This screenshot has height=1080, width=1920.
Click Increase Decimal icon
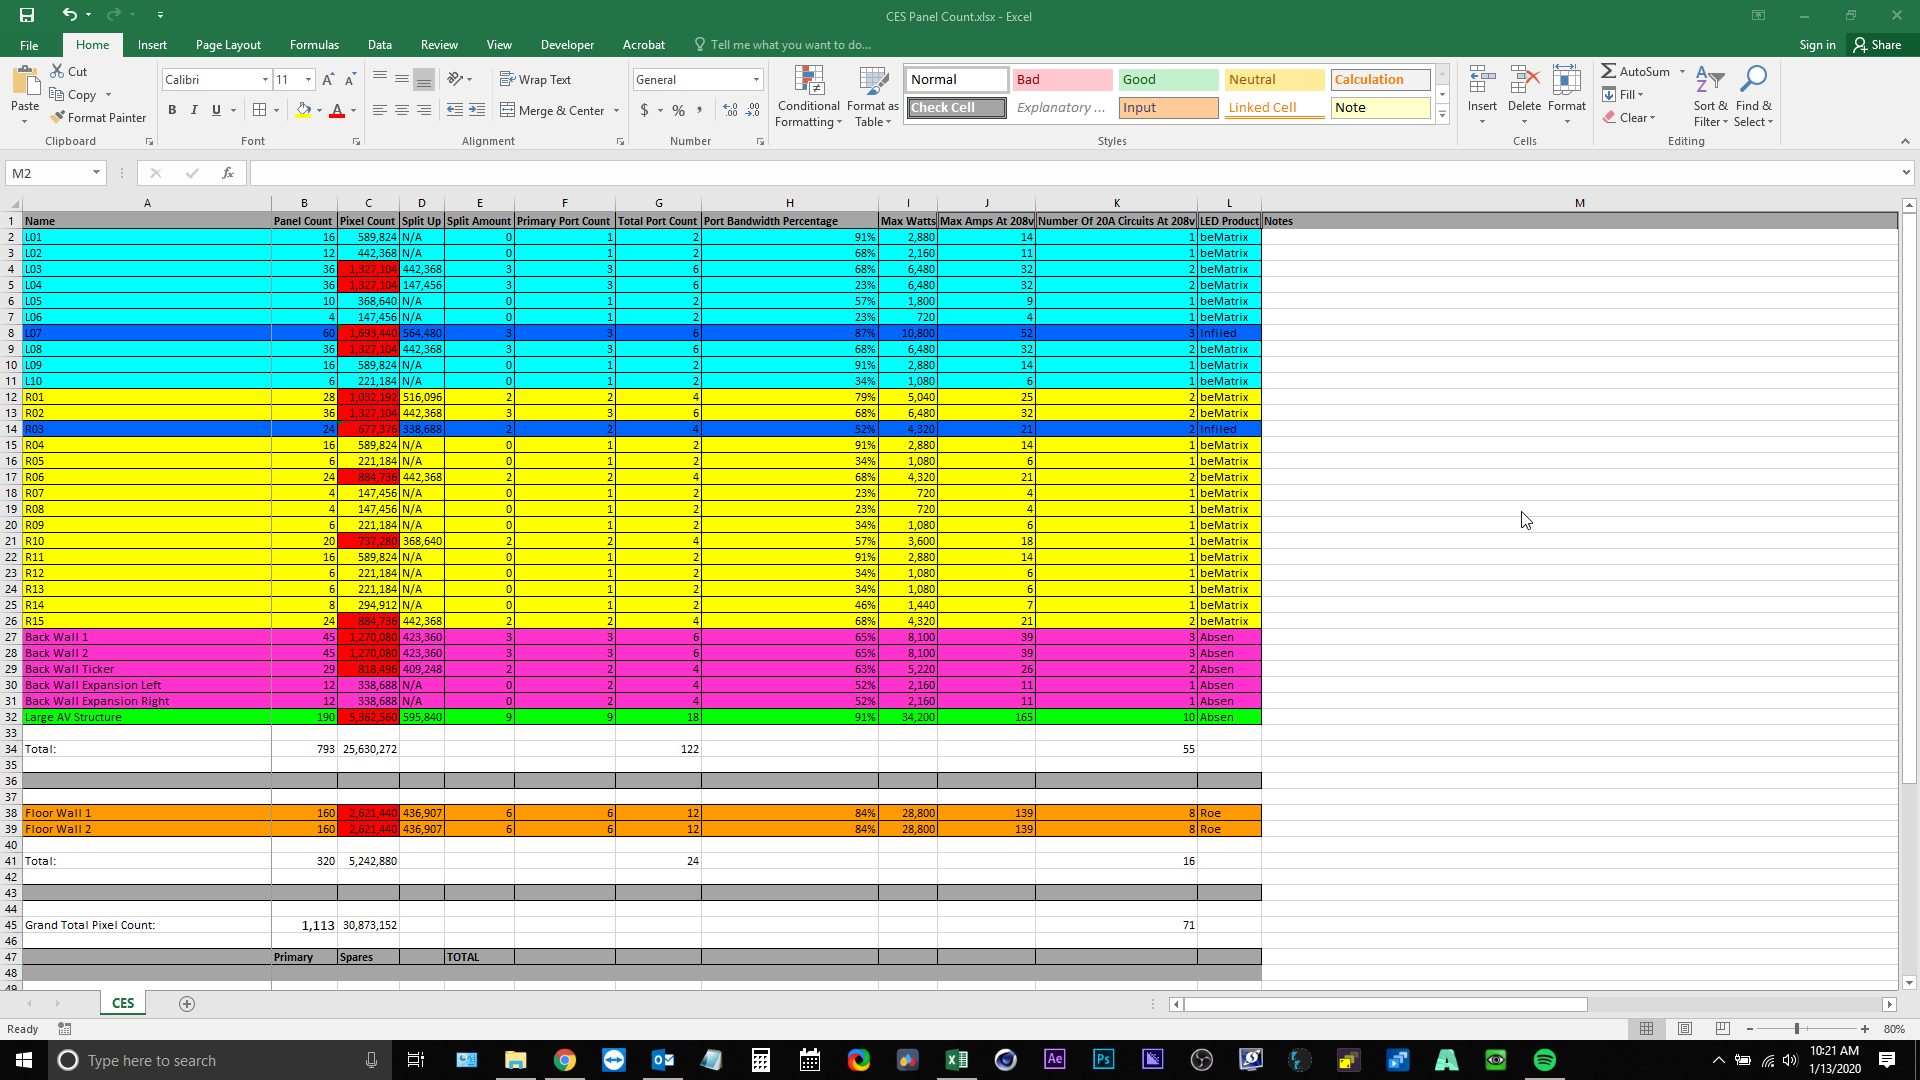[731, 110]
